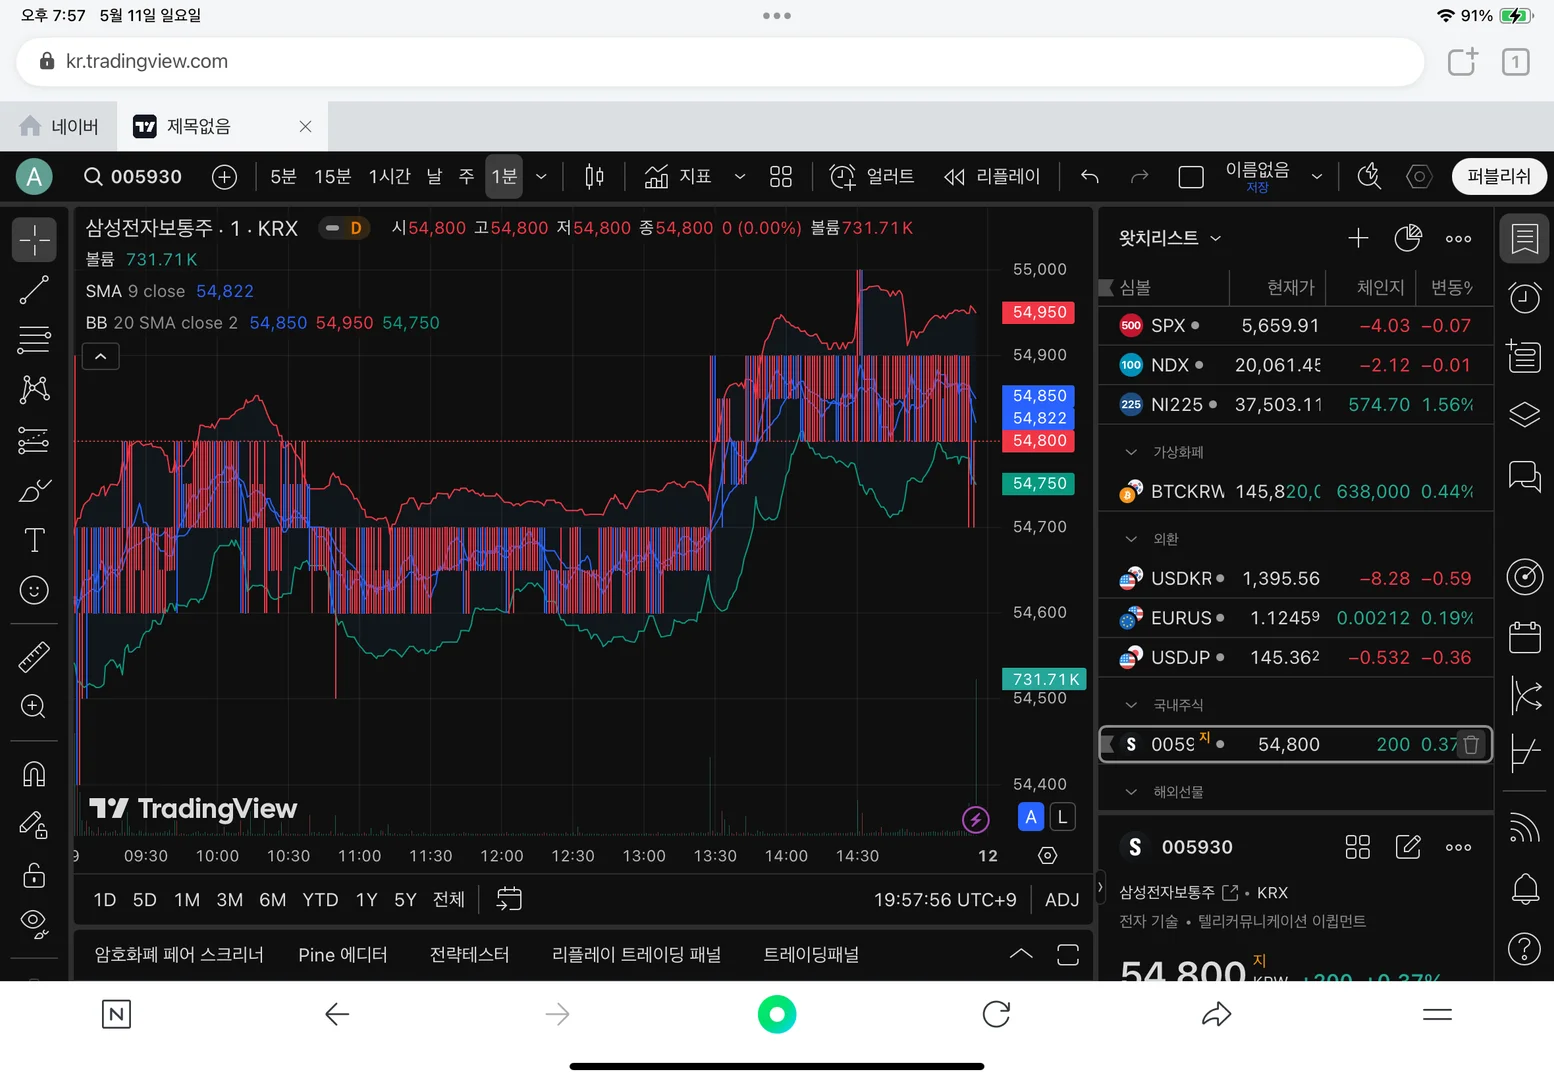Switch to the weekly 주 timeframe
1554x1080 pixels.
(x=466, y=177)
